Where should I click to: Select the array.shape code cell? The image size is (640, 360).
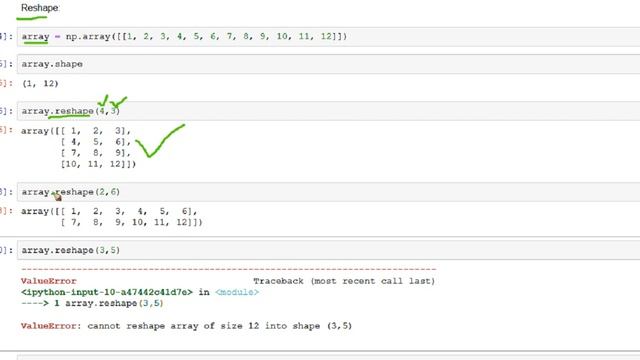(329, 64)
